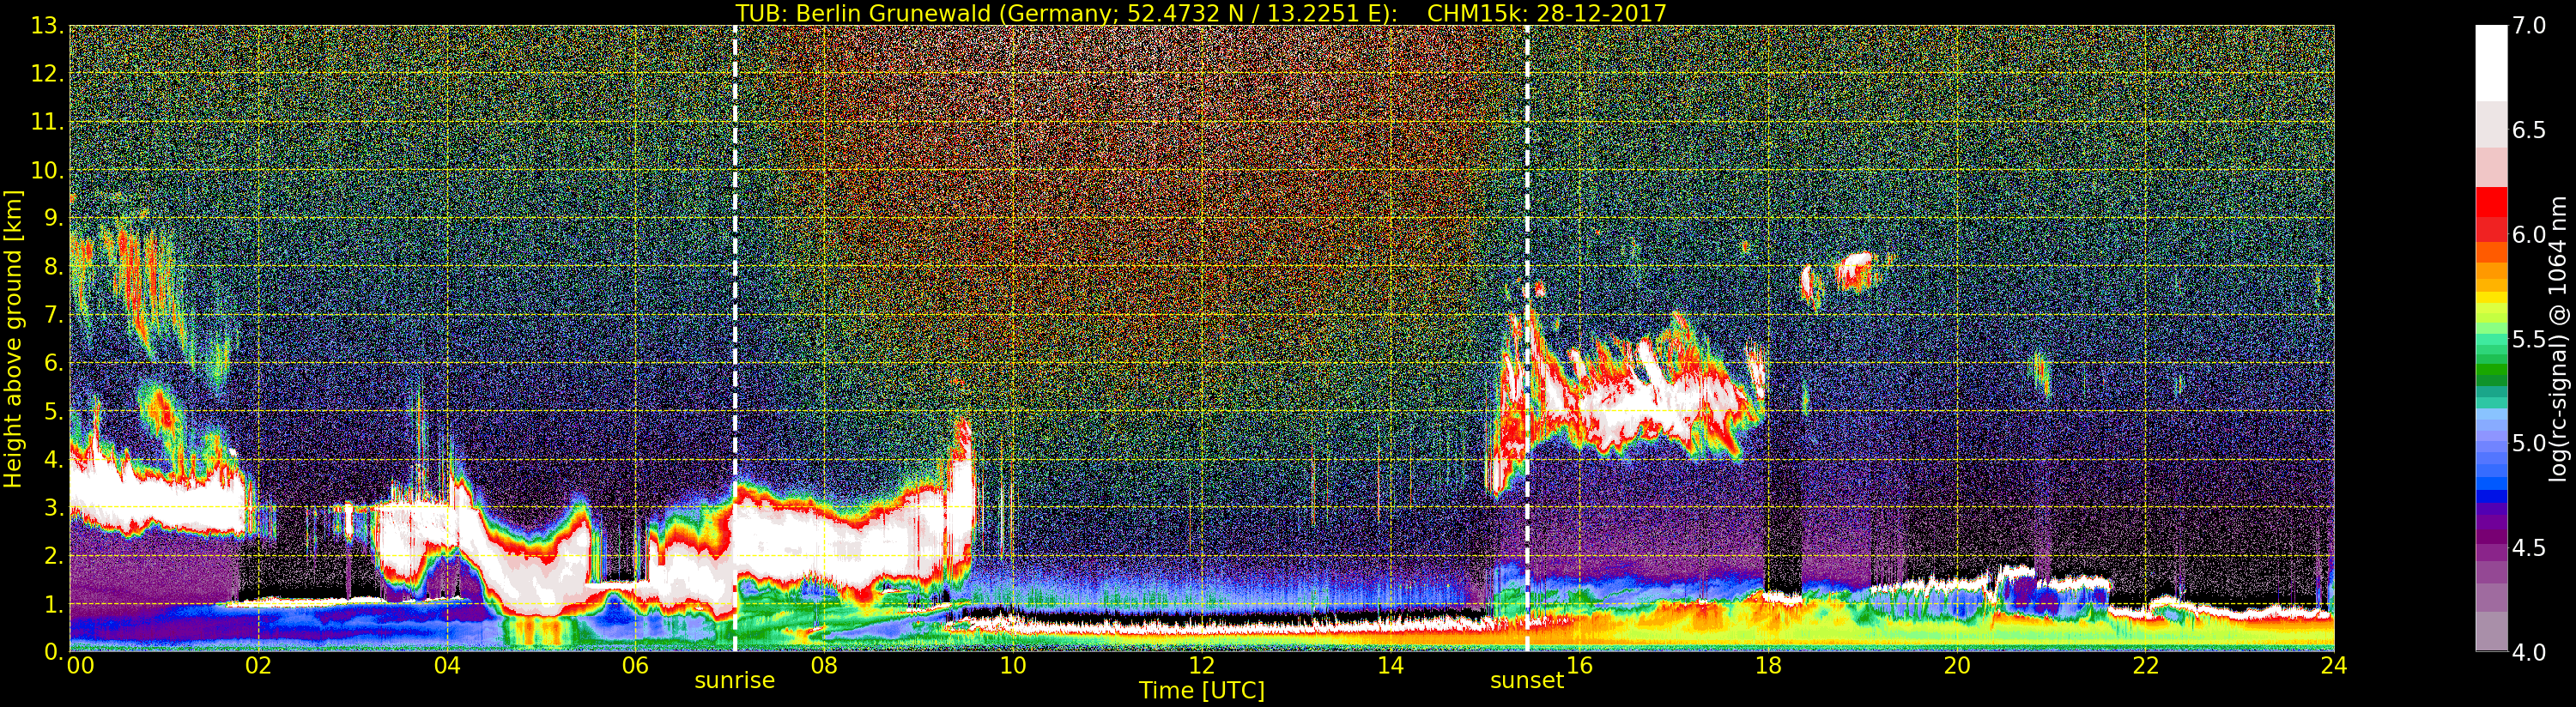Select the "sunset" label below the time axis
The height and width of the screenshot is (707, 2576).
[x=1527, y=680]
